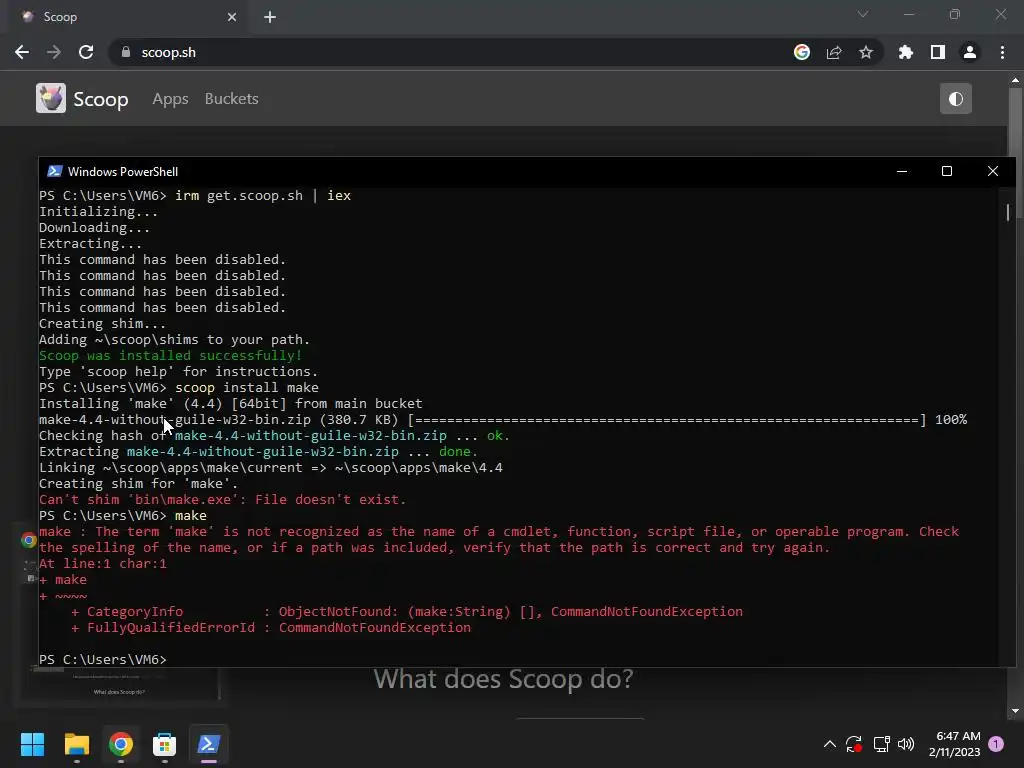
Task: Click the 'irm get.scoop.sh | iex' command
Action: click(x=263, y=195)
